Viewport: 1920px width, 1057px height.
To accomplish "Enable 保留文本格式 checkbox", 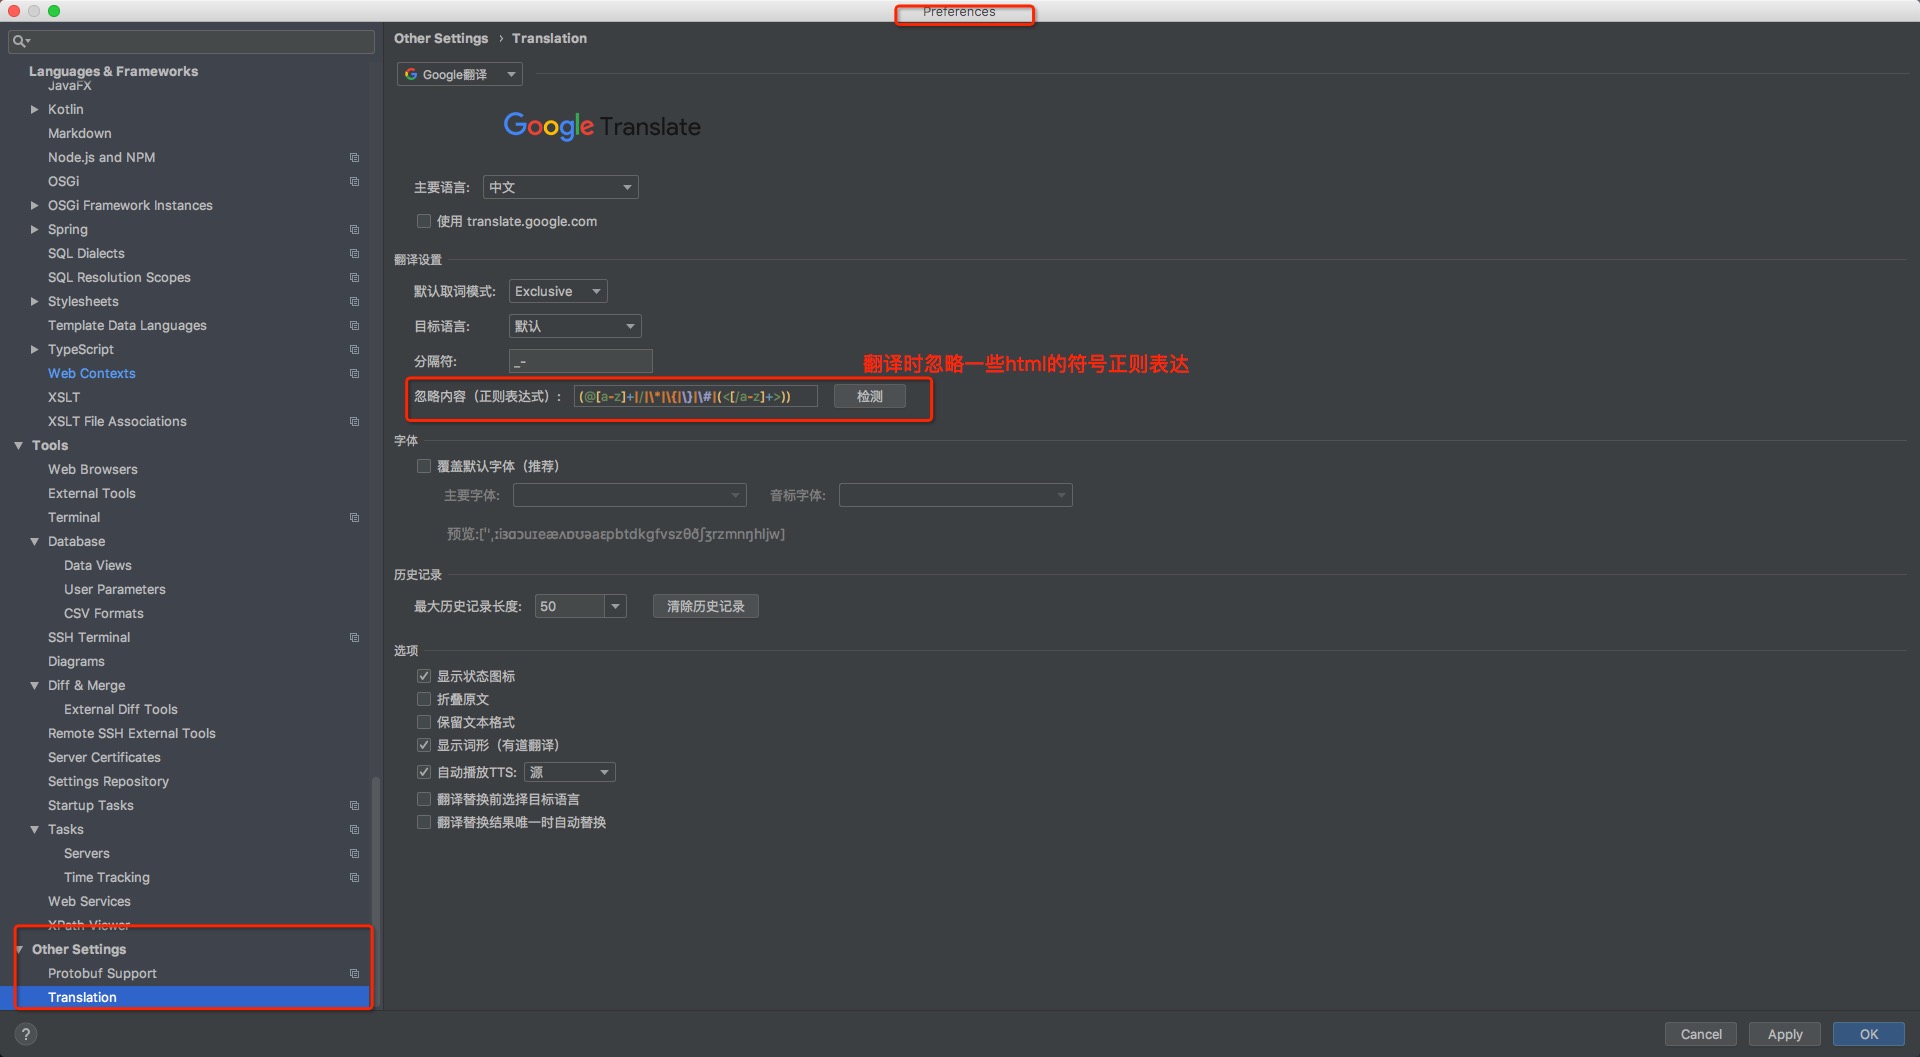I will [x=424, y=722].
